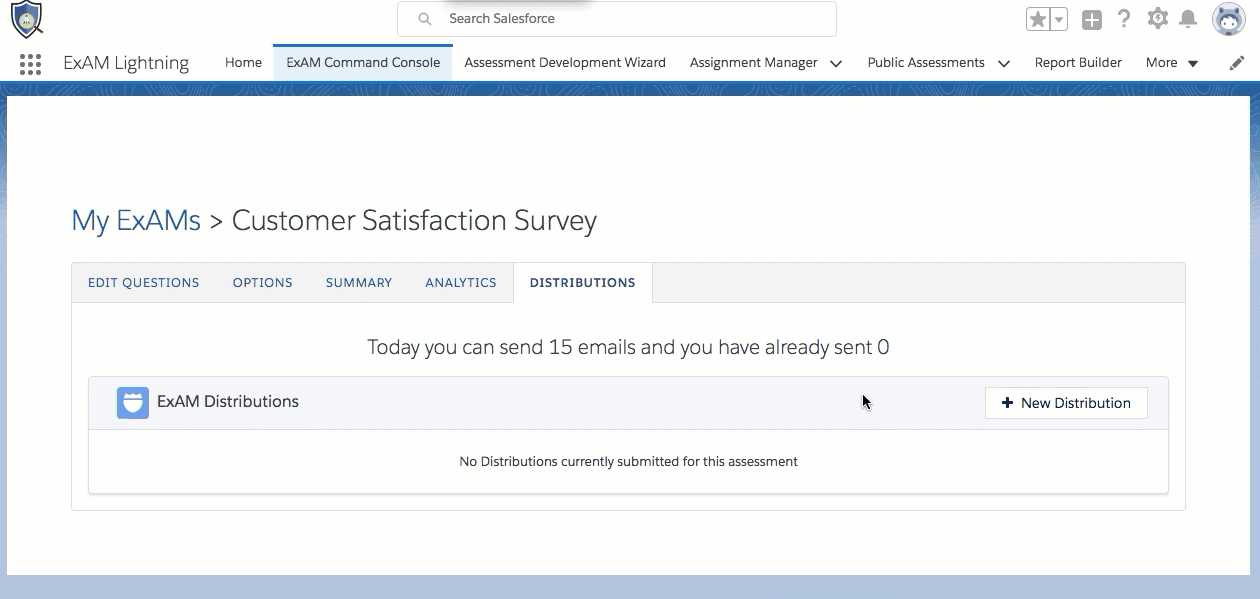The height and width of the screenshot is (599, 1260).
Task: Click the Customer Satisfaction Survey title
Action: pos(414,220)
